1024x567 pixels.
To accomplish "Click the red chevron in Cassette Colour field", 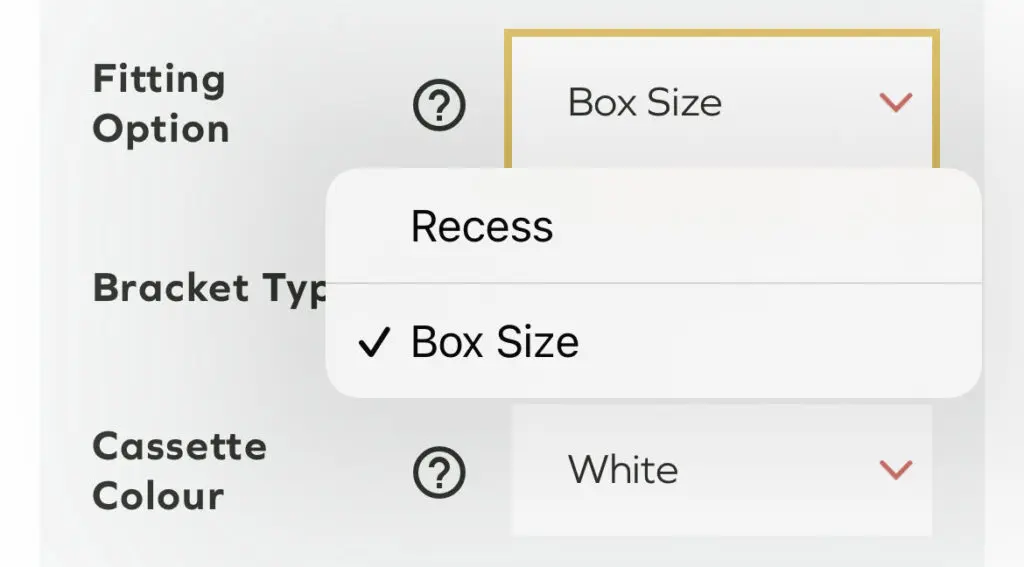I will [895, 469].
